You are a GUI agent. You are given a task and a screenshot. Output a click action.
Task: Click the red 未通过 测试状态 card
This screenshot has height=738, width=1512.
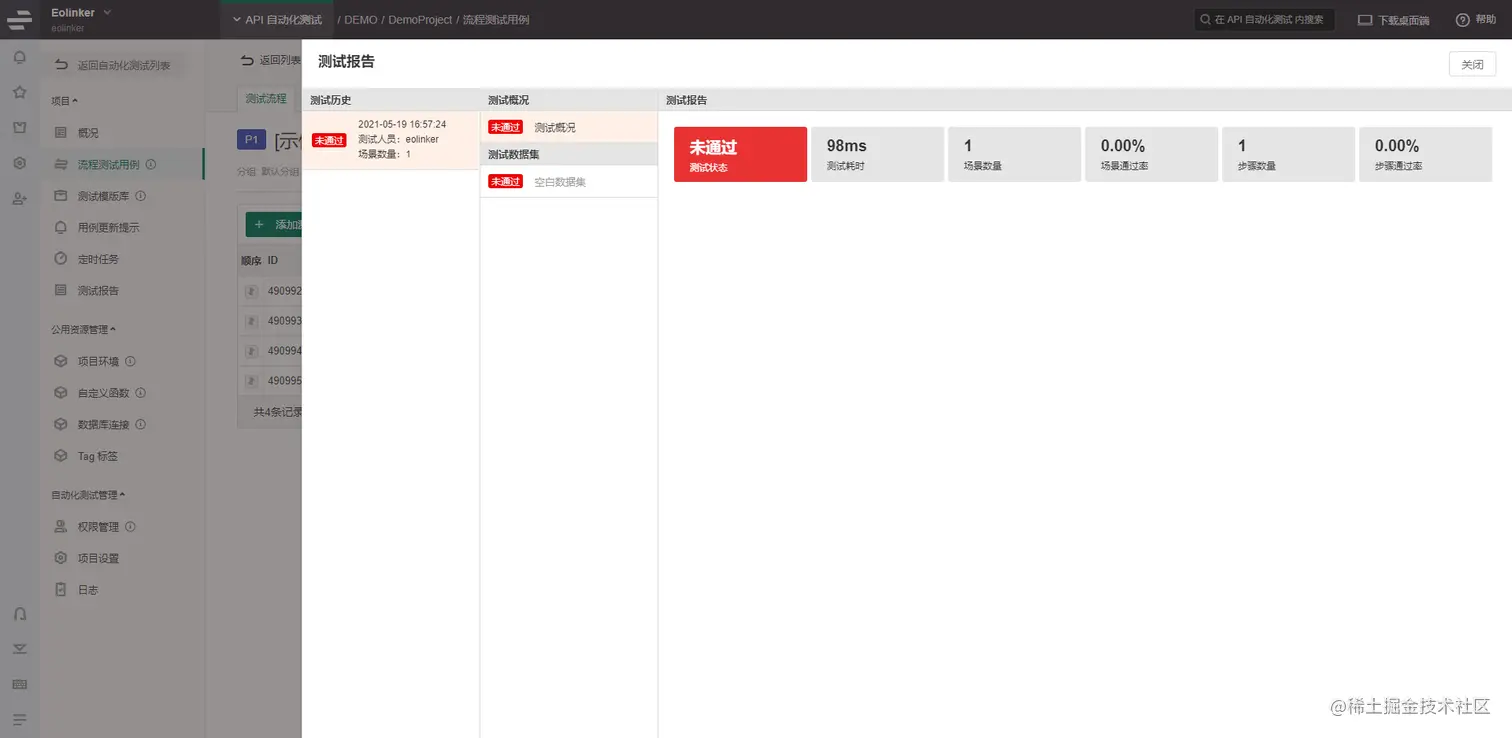tap(740, 154)
